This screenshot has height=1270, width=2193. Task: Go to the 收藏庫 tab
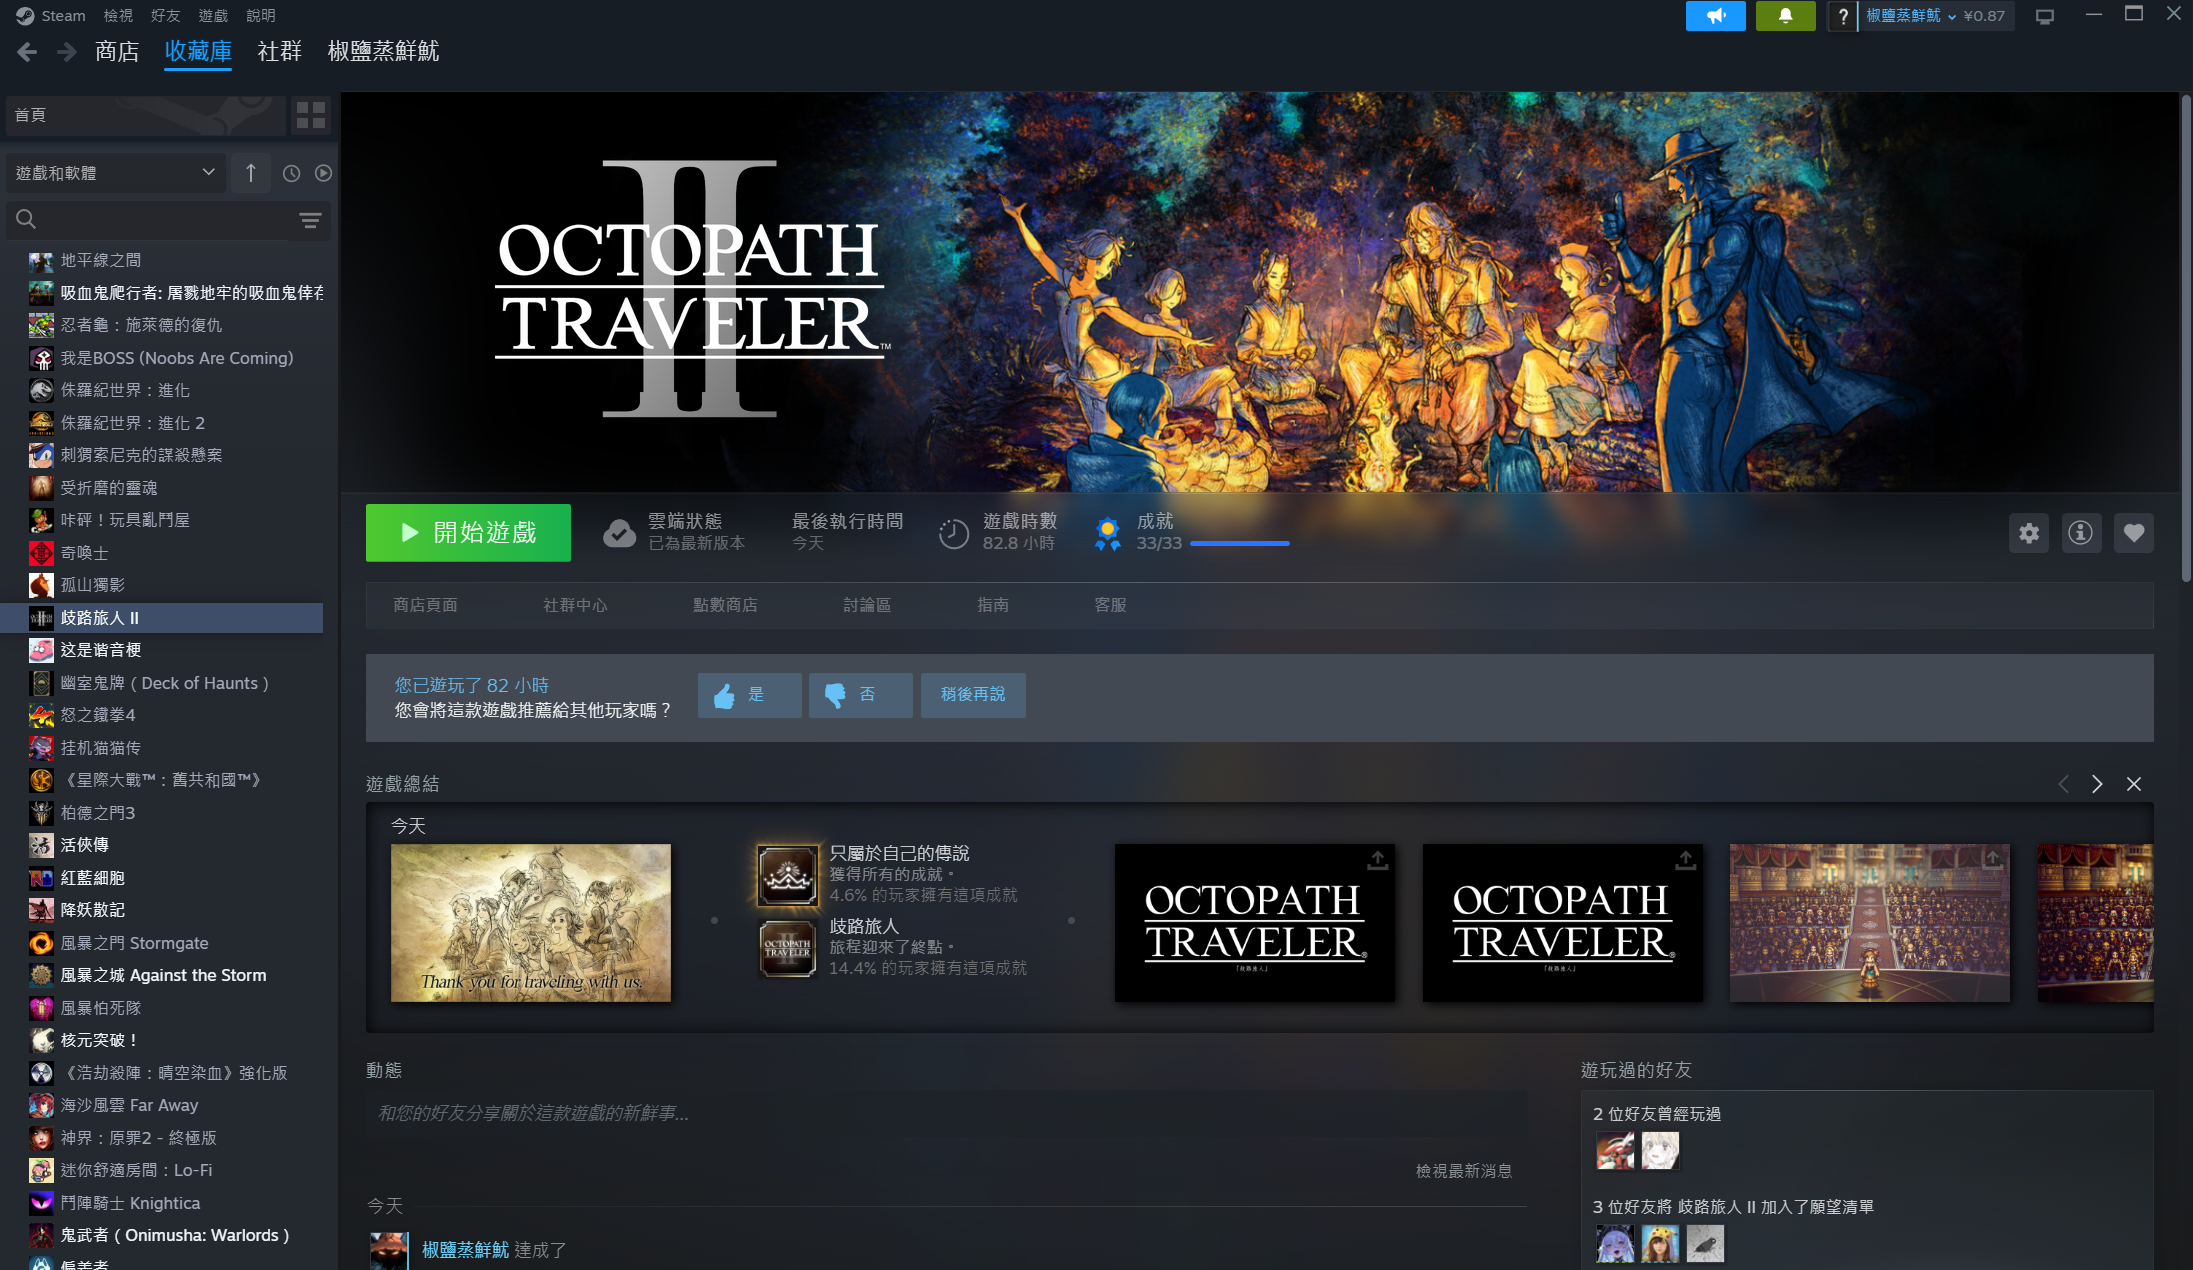point(198,52)
